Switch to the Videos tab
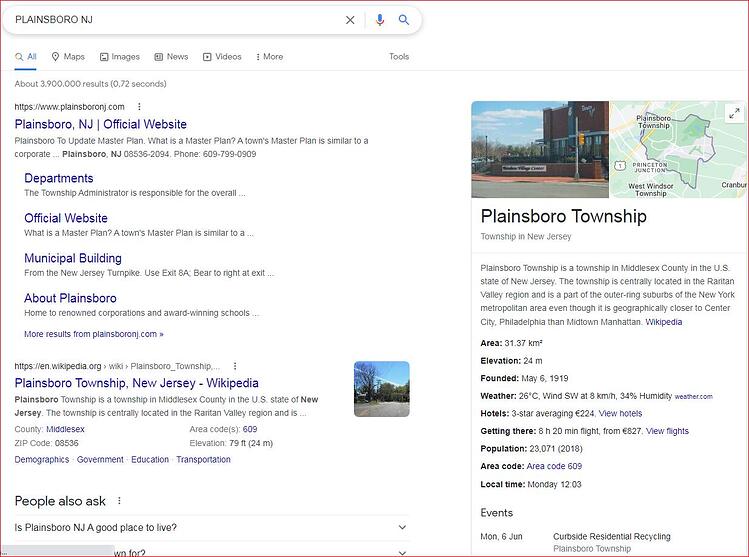The width and height of the screenshot is (749, 557). tap(222, 56)
